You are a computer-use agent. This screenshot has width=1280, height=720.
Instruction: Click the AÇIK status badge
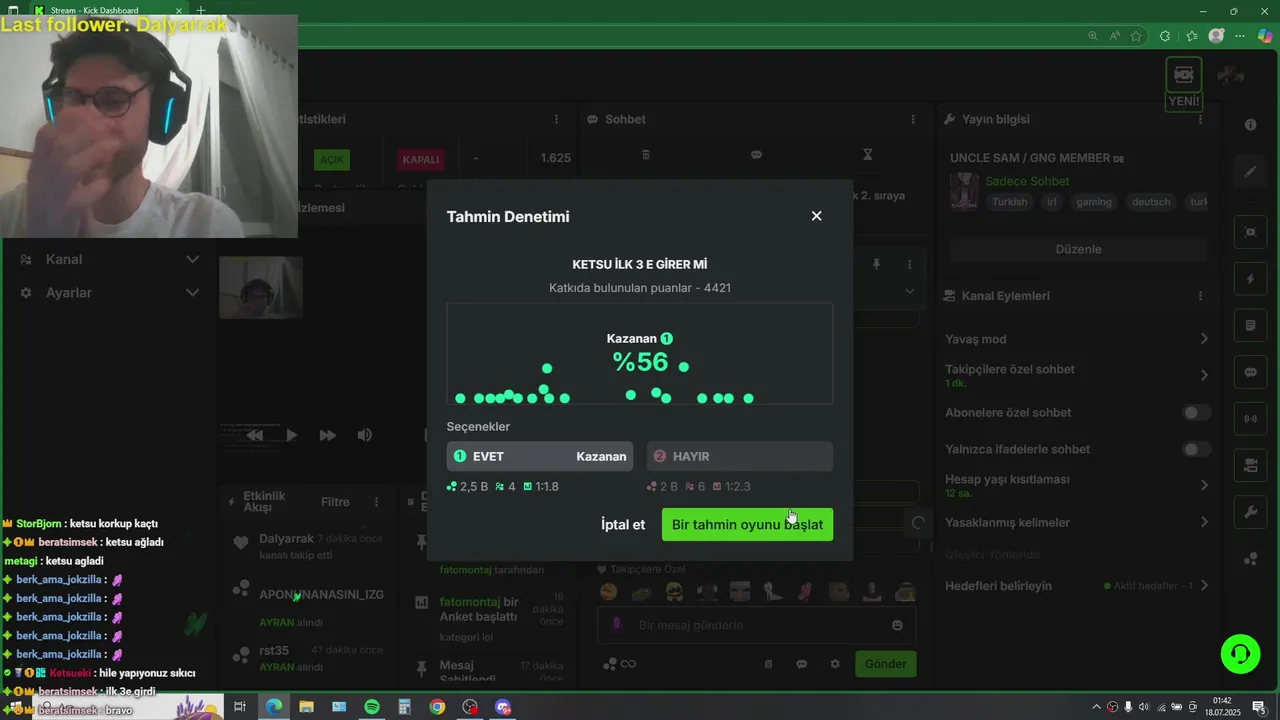pyautogui.click(x=331, y=159)
